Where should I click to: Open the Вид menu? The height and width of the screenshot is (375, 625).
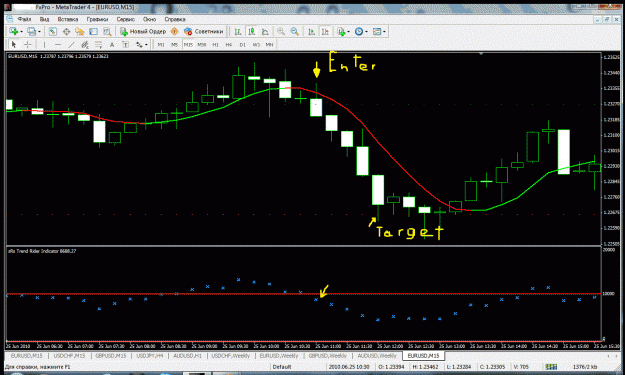44,19
